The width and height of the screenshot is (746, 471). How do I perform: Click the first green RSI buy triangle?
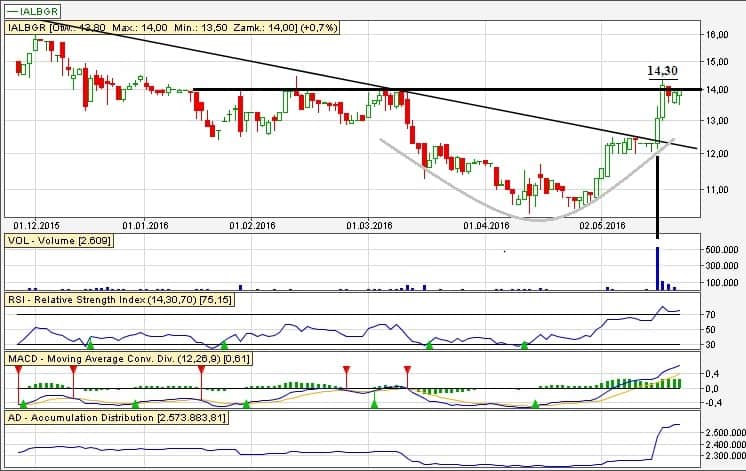tap(90, 345)
